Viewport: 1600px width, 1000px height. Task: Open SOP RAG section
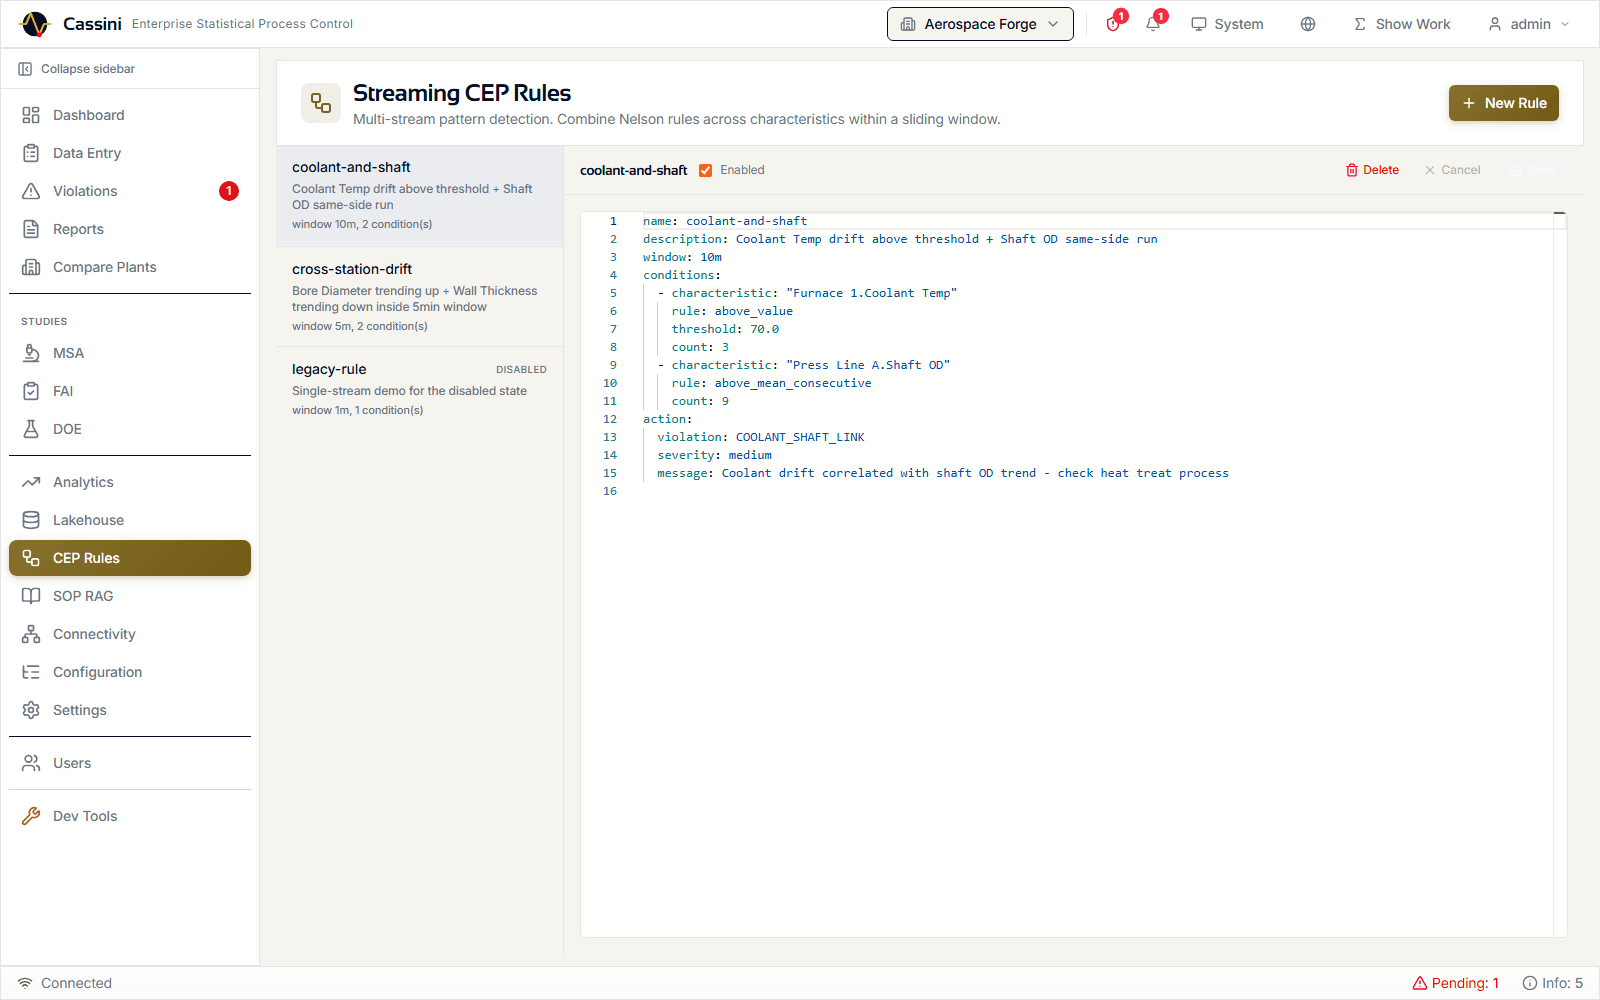tap(130, 596)
